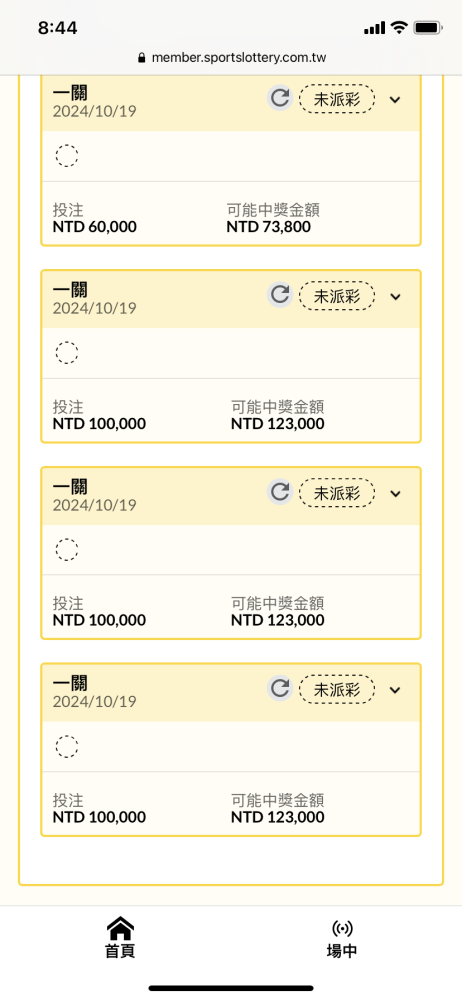This screenshot has width=462, height=1000.
Task: Open the 首頁 home icon
Action: pos(120,927)
